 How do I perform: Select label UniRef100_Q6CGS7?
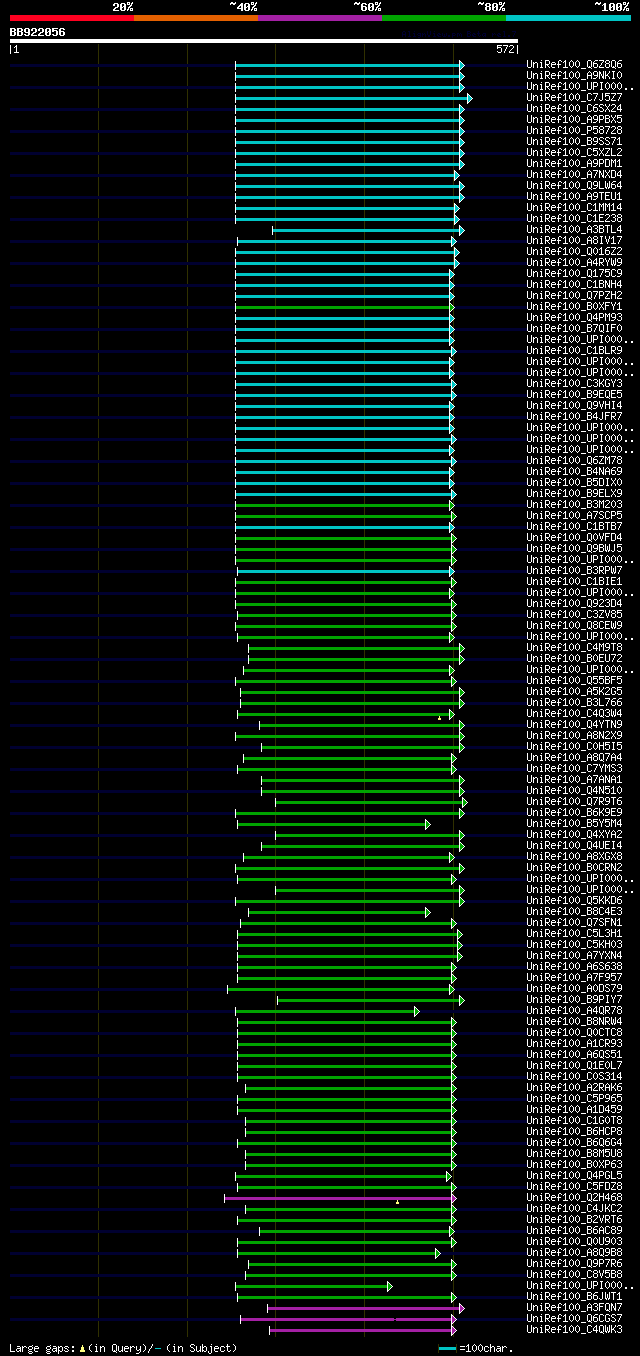pos(574,1319)
